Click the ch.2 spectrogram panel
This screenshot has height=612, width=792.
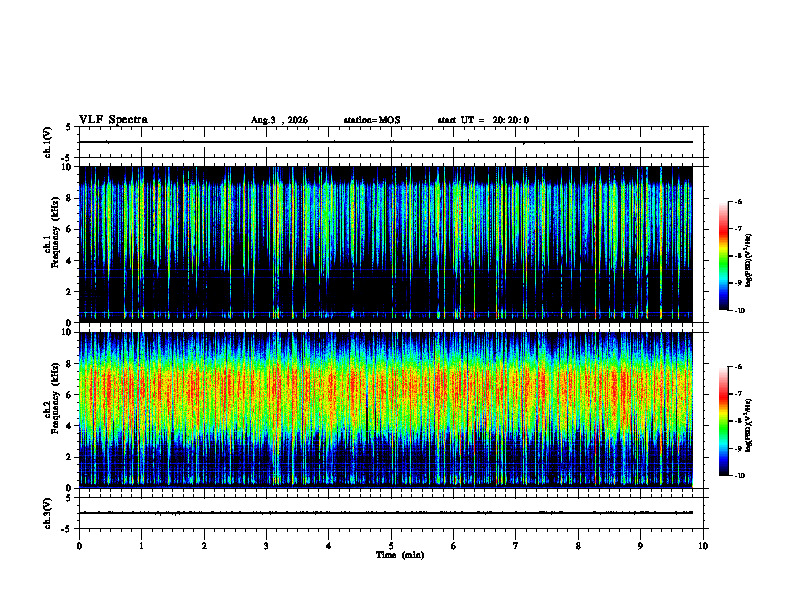[385, 410]
